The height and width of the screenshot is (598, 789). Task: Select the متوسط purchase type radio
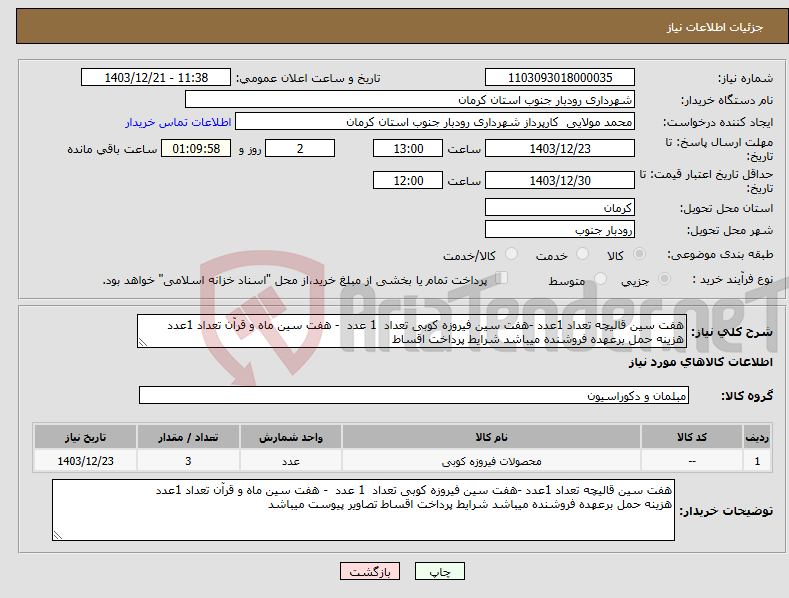pyautogui.click(x=600, y=279)
